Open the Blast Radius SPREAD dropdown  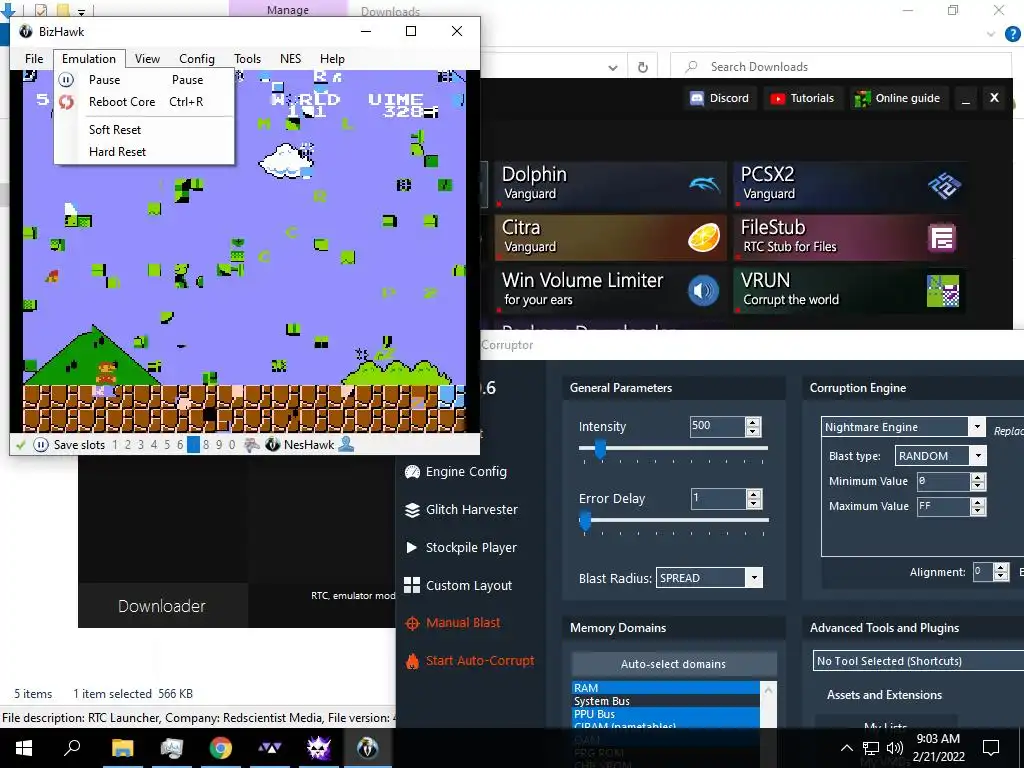754,577
